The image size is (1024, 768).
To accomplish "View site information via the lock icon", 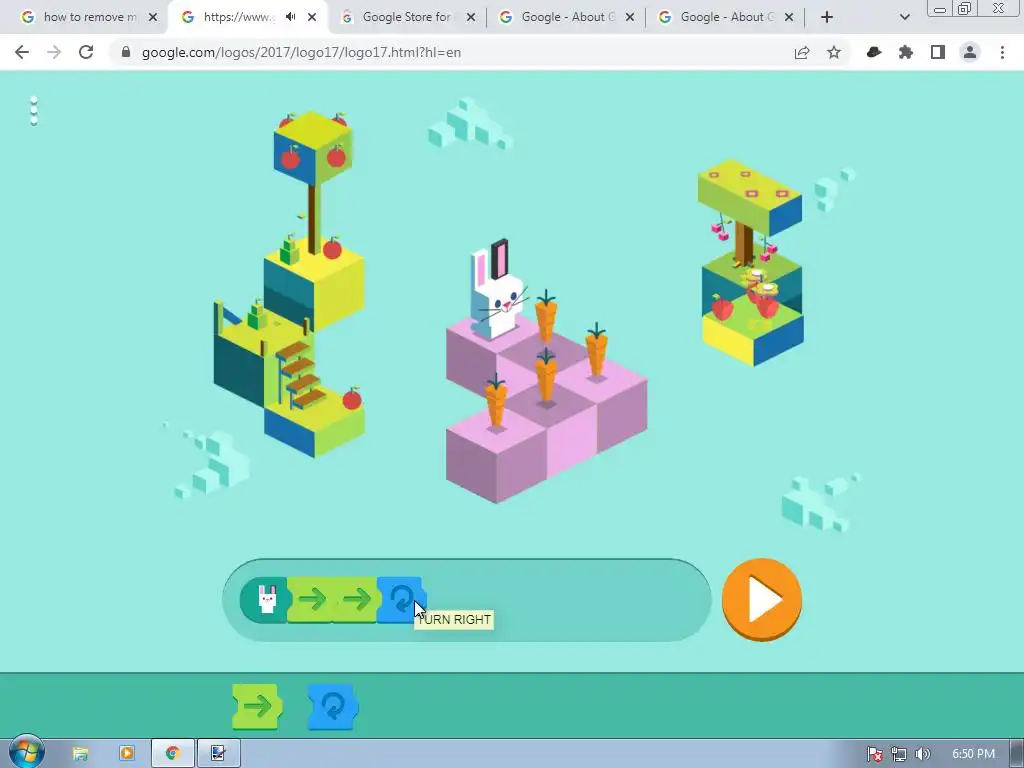I will [x=126, y=52].
